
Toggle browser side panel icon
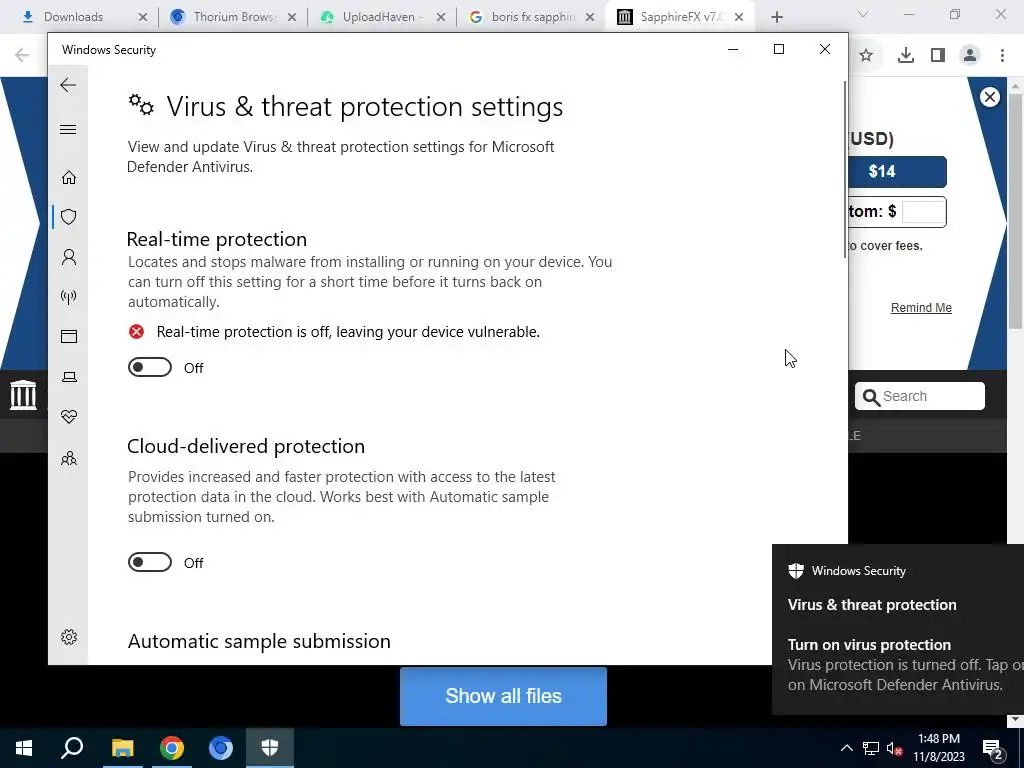point(938,56)
